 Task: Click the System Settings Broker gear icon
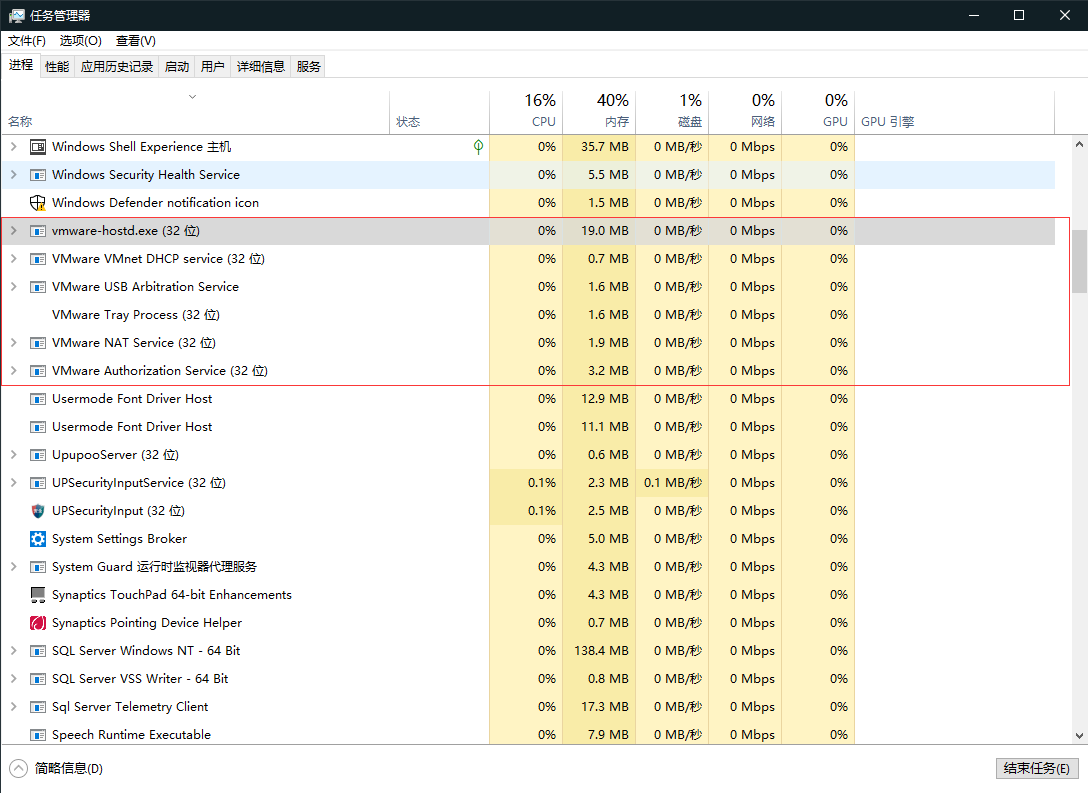click(36, 538)
